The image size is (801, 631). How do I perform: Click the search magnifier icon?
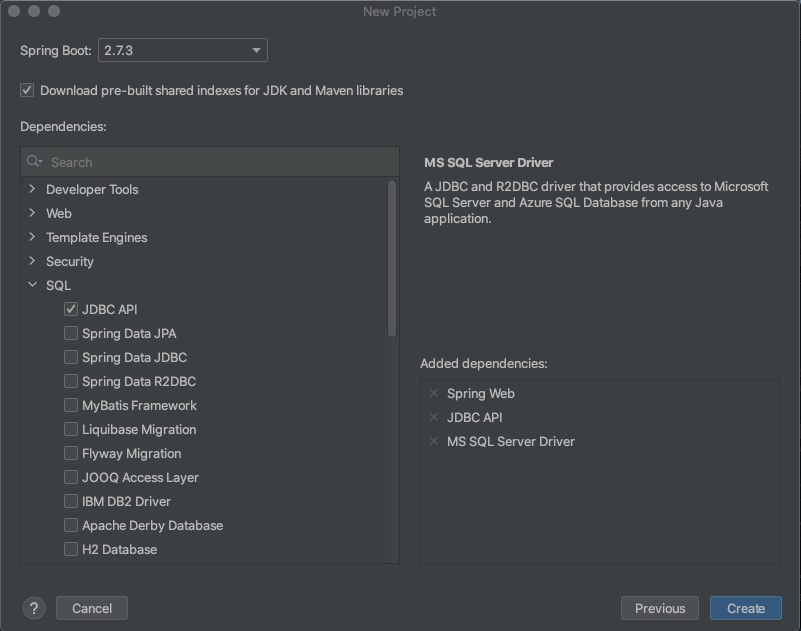(34, 161)
